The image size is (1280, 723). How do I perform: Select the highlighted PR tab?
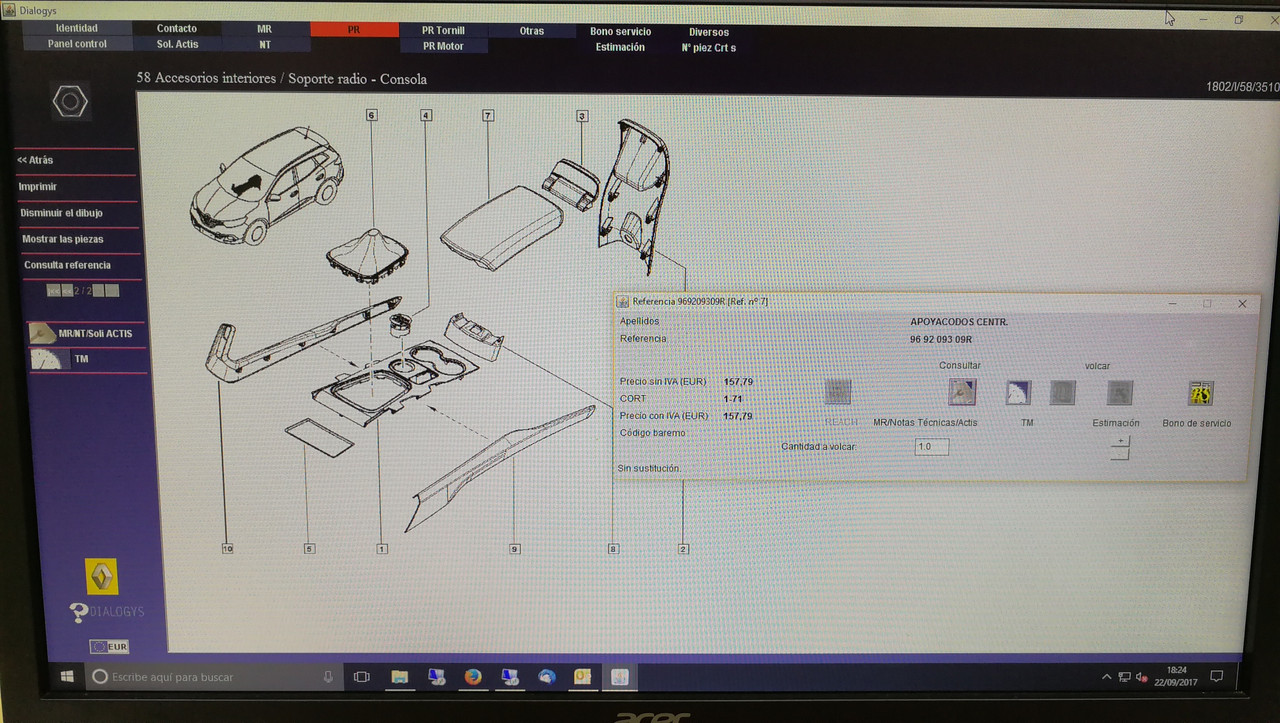[x=354, y=30]
